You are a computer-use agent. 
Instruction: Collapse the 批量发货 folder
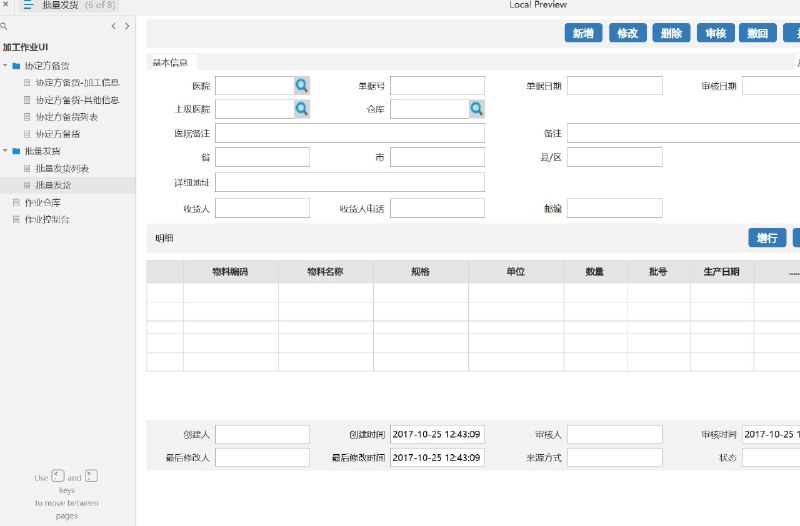pyautogui.click(x=5, y=151)
